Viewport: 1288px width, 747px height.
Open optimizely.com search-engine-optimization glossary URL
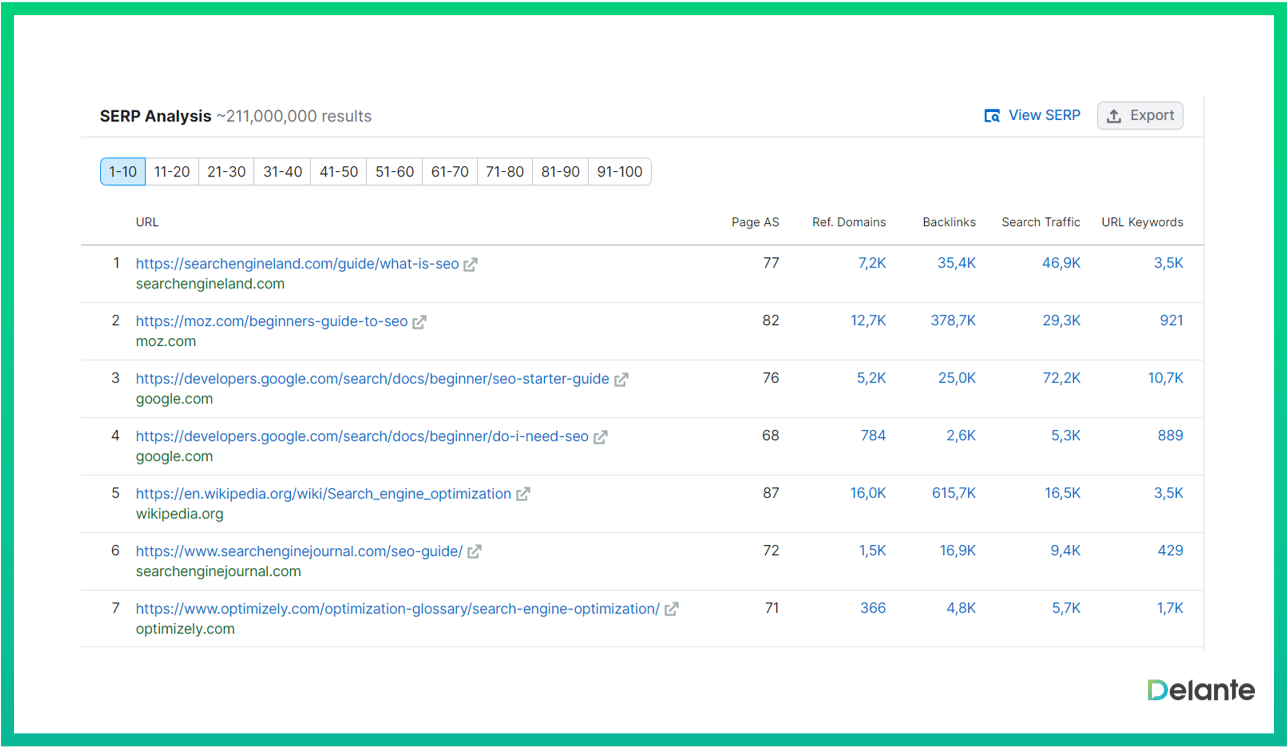pyautogui.click(x=398, y=609)
